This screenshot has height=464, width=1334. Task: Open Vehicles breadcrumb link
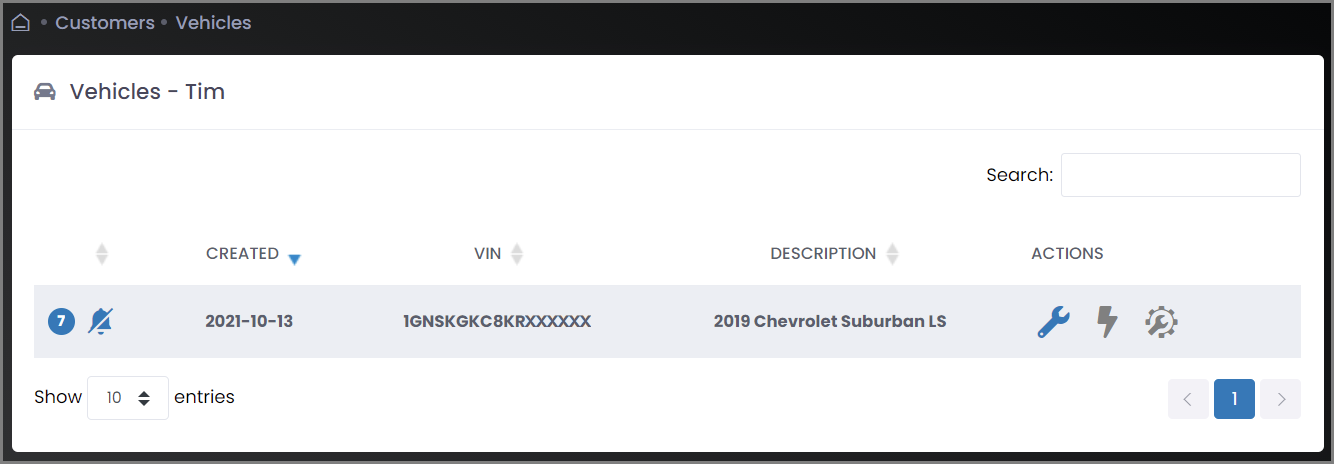213,22
